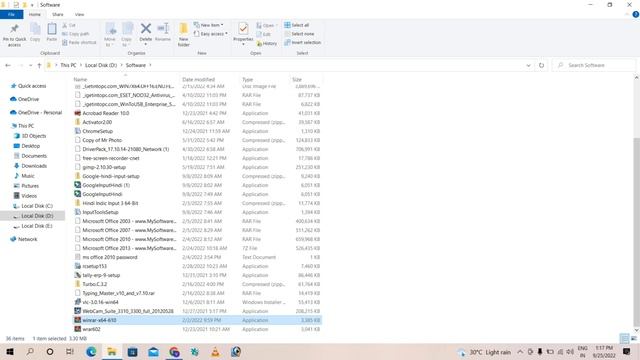The image size is (640, 360).
Task: Open VLC cone icon on taskbar
Action: click(215, 351)
